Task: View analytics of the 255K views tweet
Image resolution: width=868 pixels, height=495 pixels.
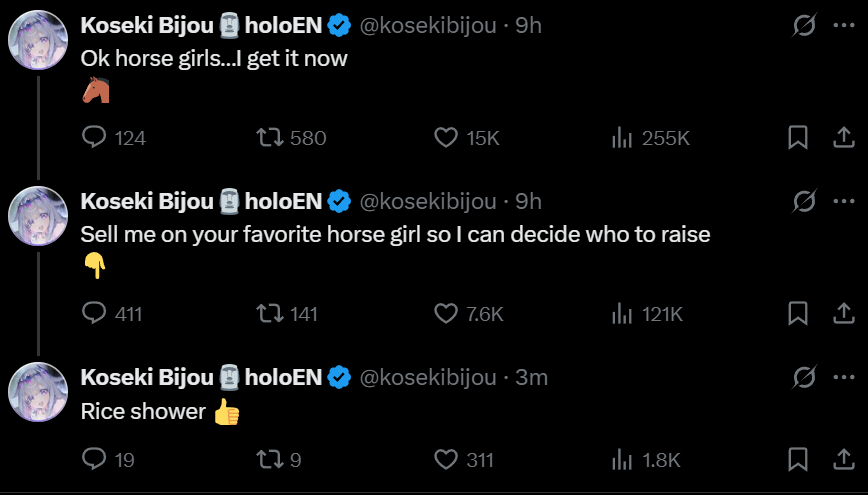Action: pyautogui.click(x=621, y=138)
